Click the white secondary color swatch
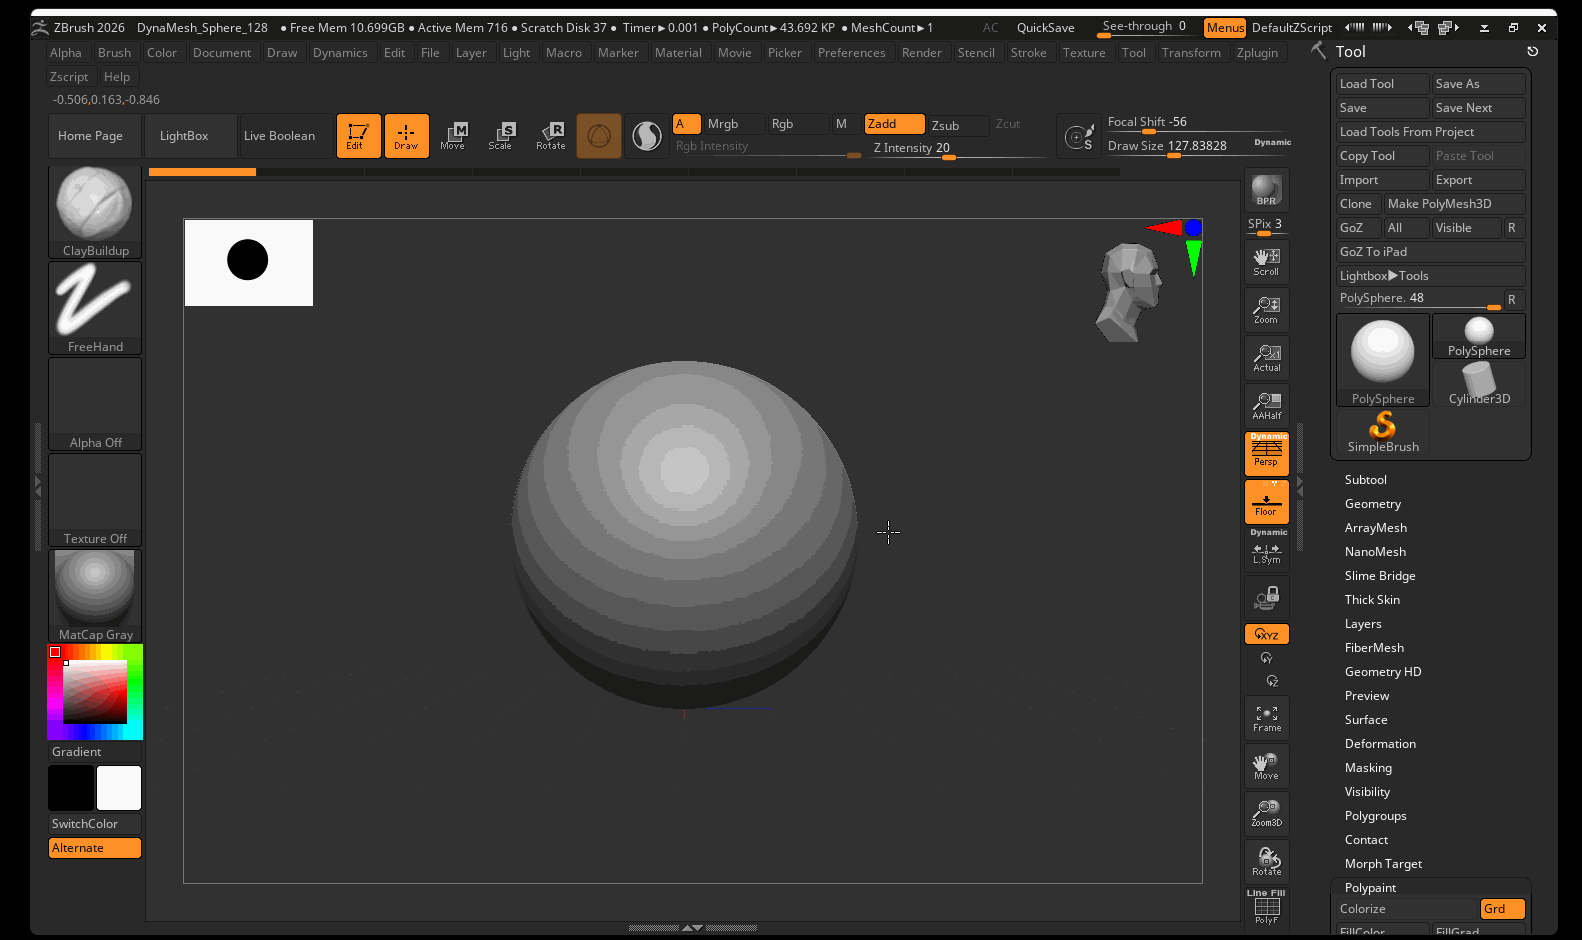 point(119,788)
